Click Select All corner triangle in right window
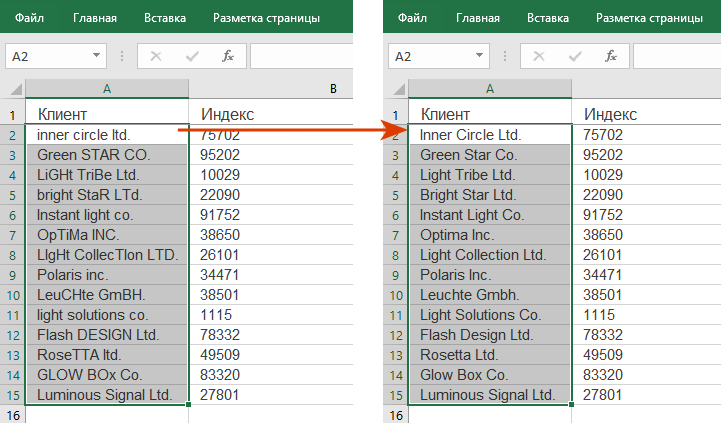This screenshot has height=423, width=721. click(399, 89)
